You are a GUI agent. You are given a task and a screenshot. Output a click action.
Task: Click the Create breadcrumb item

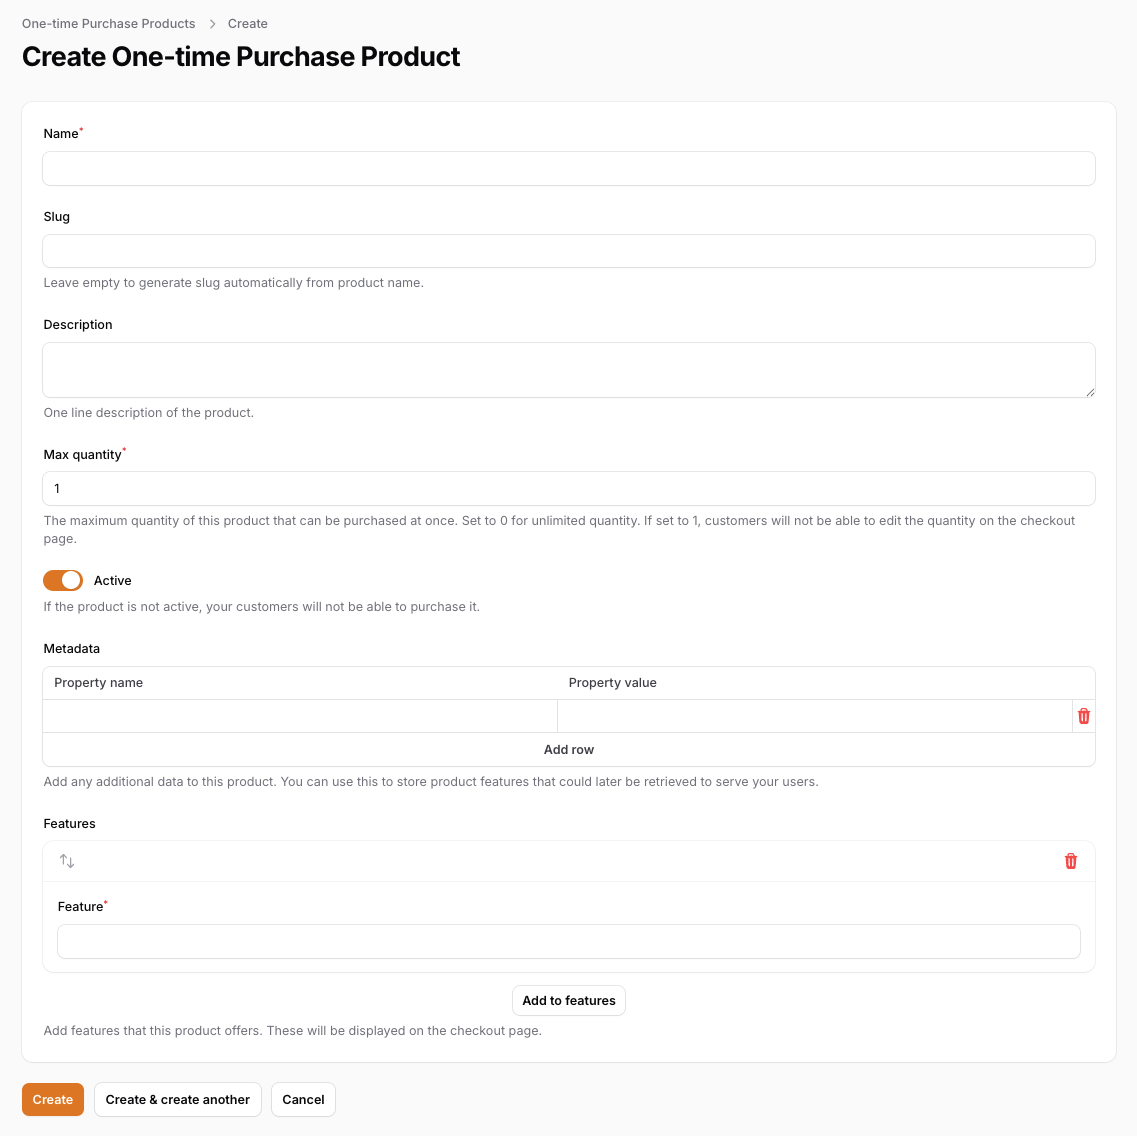[247, 24]
